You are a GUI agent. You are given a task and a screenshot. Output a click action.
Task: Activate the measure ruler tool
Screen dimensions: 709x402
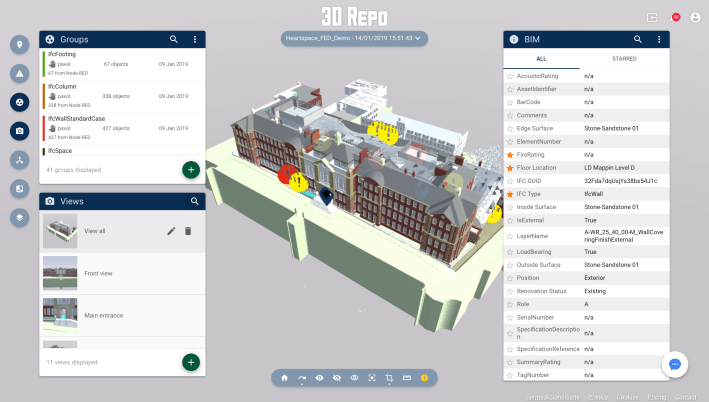click(407, 378)
